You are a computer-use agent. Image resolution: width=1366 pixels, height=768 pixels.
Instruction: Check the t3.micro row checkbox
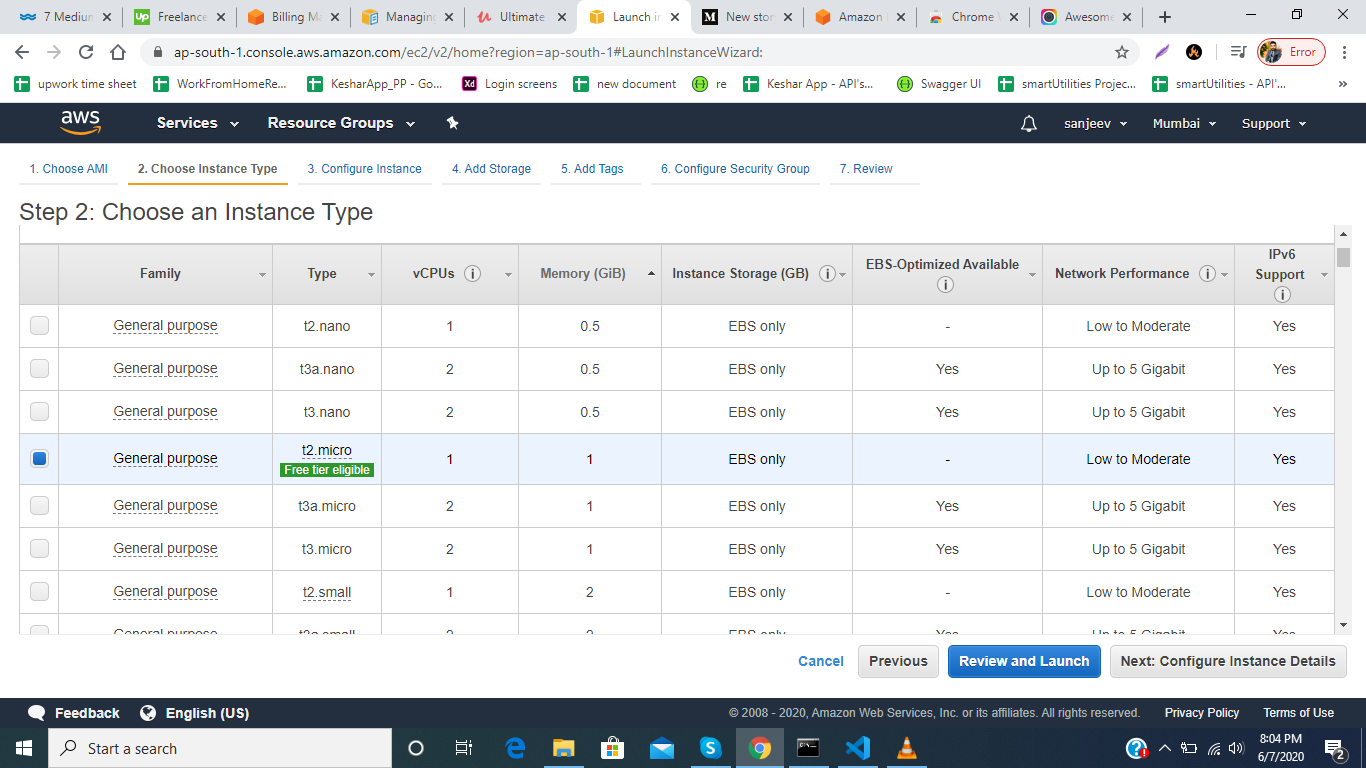[x=38, y=548]
